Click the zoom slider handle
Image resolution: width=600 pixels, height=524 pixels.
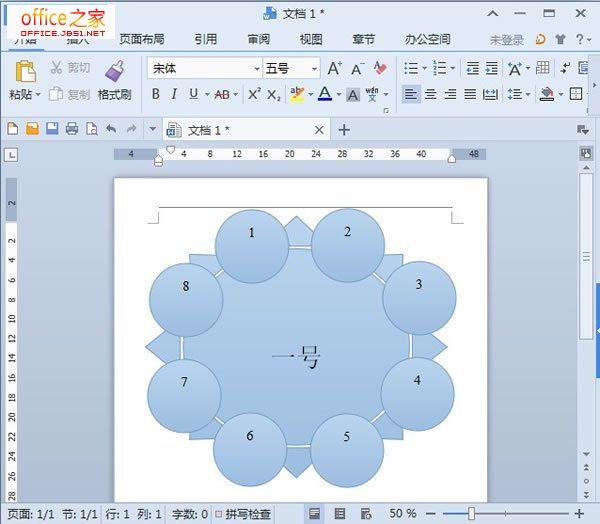coord(472,514)
